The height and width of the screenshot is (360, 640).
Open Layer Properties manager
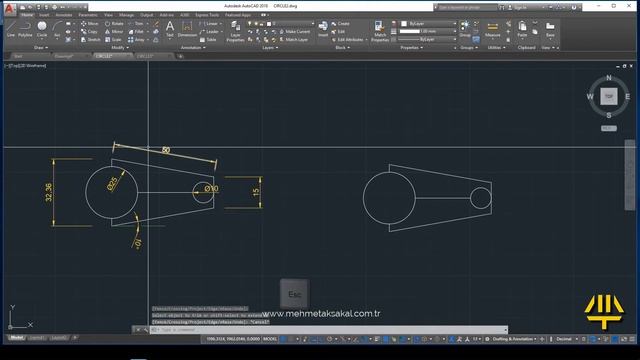236,31
